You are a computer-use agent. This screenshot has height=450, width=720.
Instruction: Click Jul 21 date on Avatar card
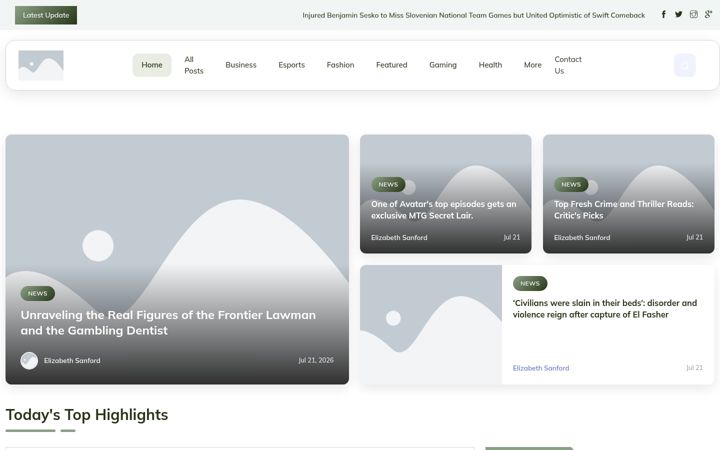click(512, 237)
